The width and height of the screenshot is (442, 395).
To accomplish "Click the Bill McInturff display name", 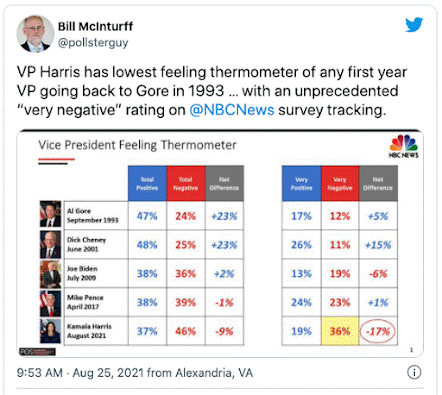I will (95, 26).
